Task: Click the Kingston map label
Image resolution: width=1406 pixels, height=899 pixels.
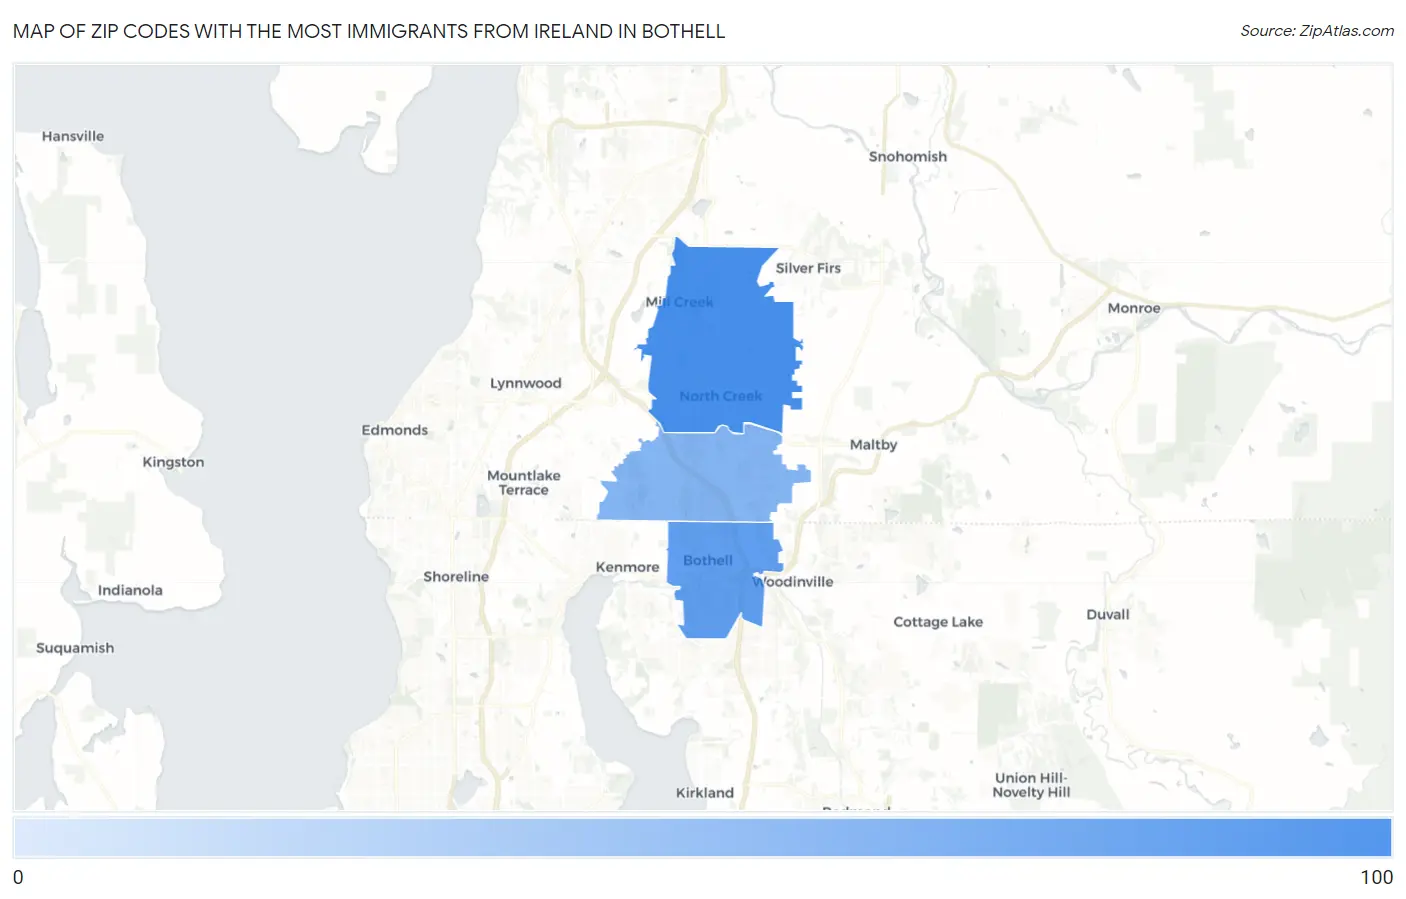Action: [173, 462]
